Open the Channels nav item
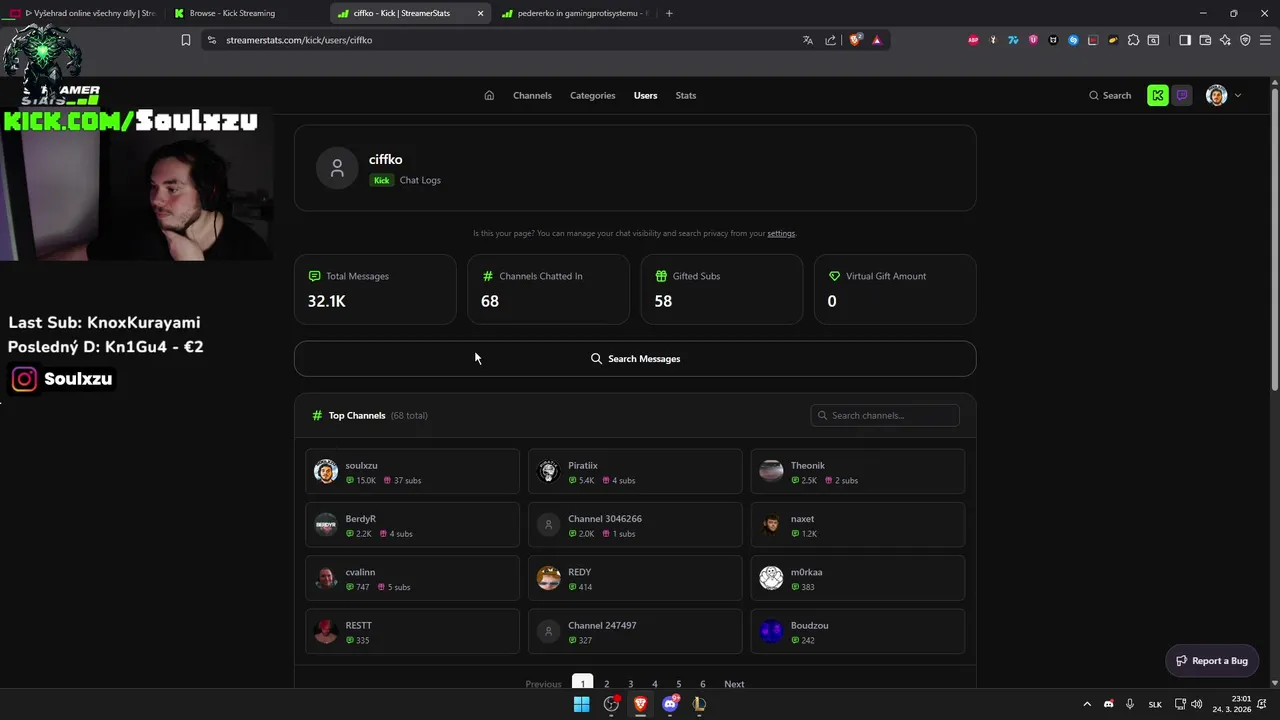 (x=532, y=95)
